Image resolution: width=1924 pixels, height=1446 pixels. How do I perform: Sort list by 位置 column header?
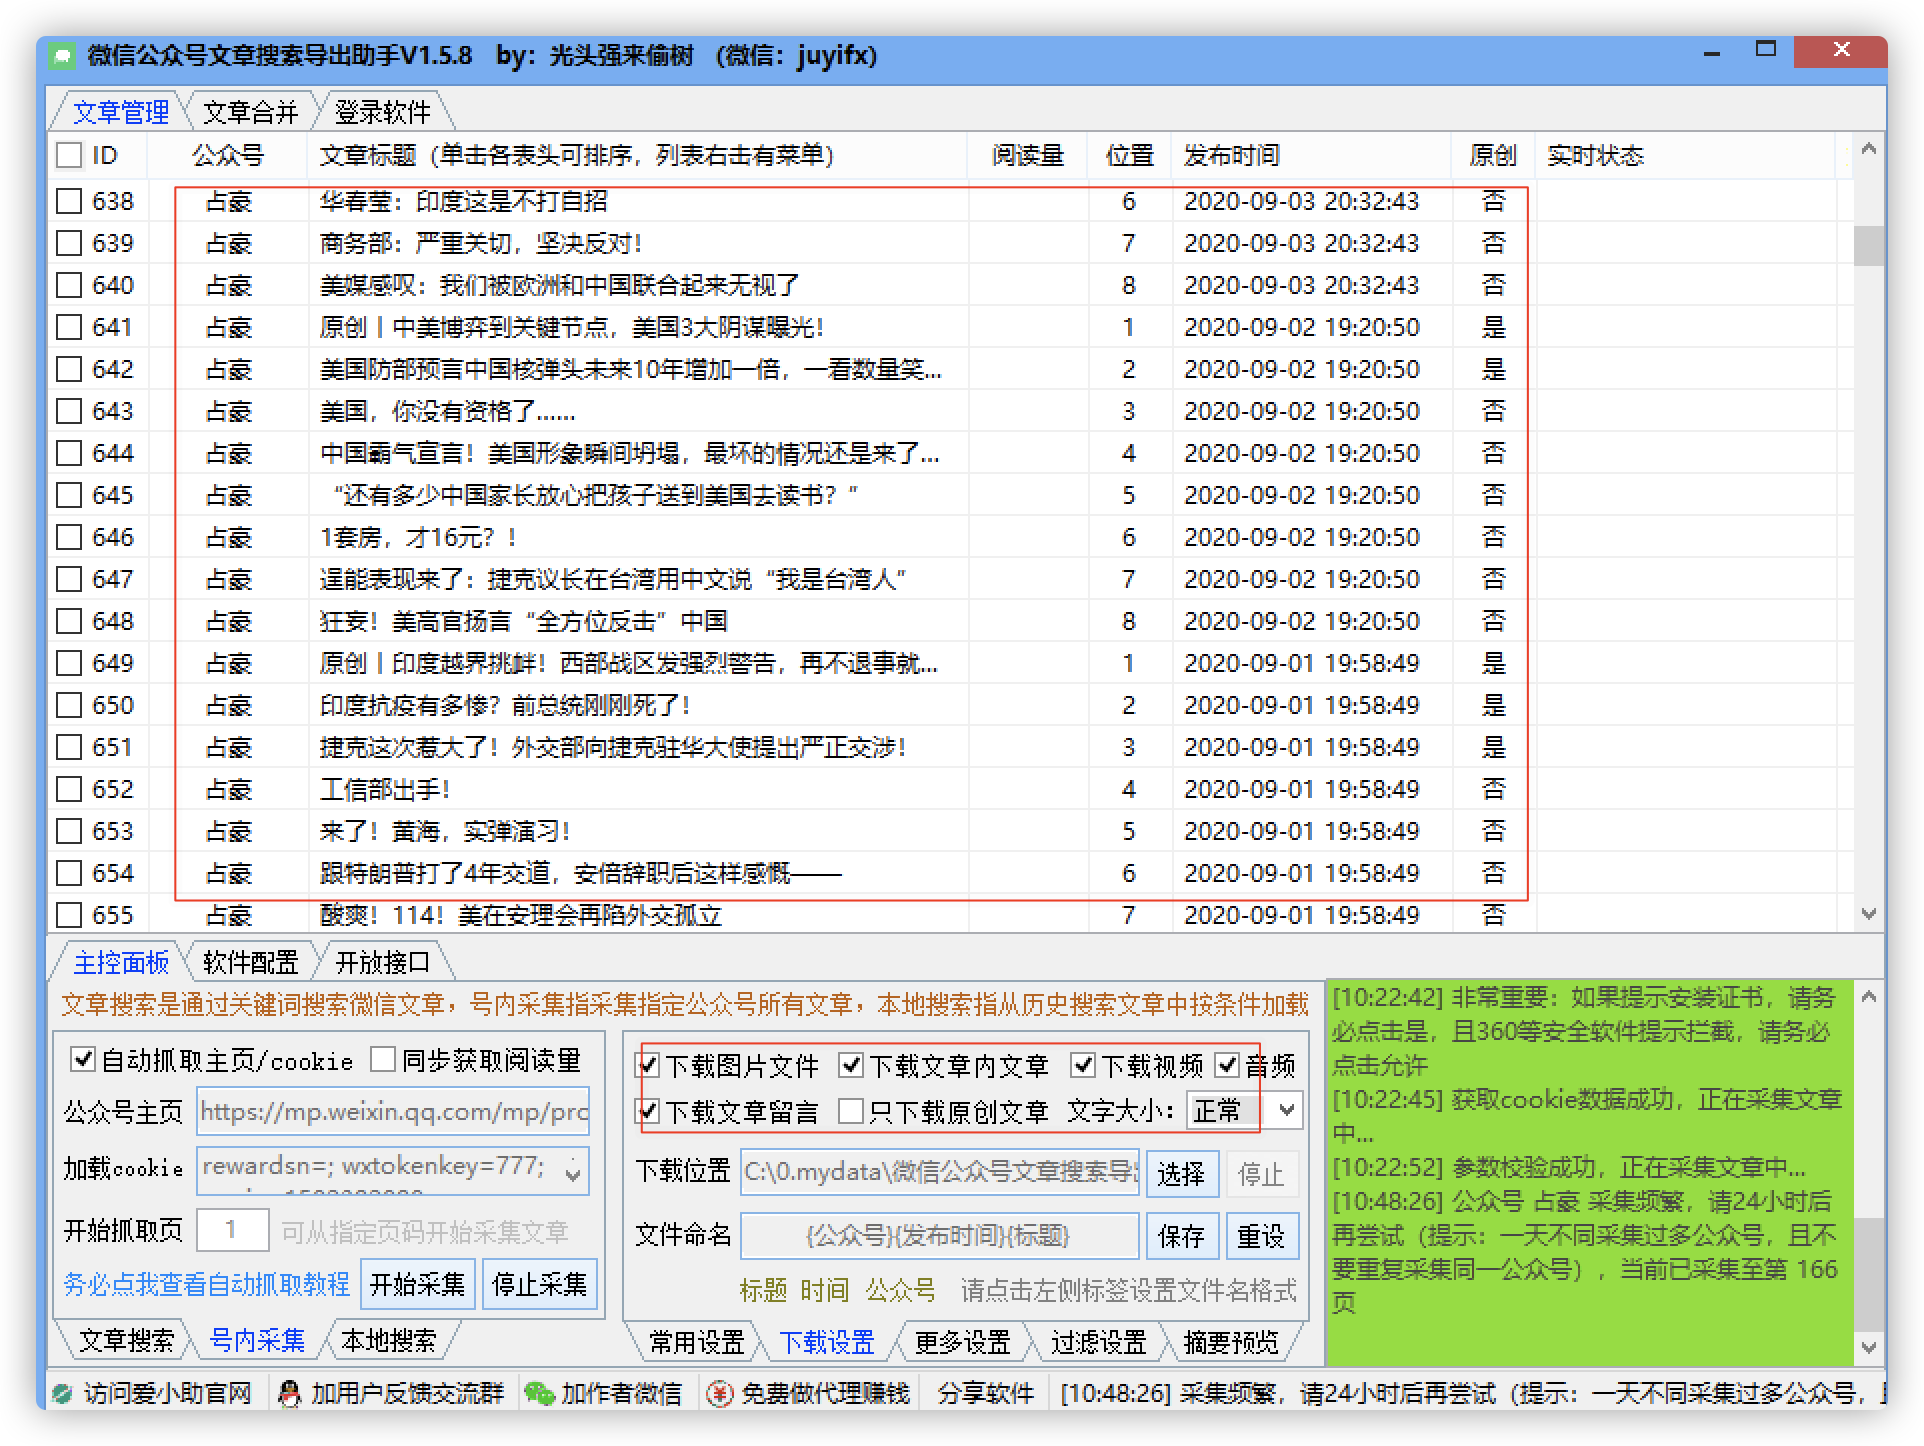(x=1129, y=155)
